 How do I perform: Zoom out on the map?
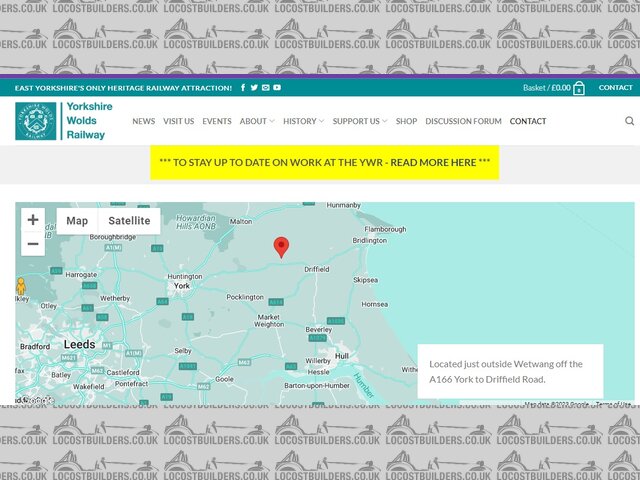tap(33, 244)
